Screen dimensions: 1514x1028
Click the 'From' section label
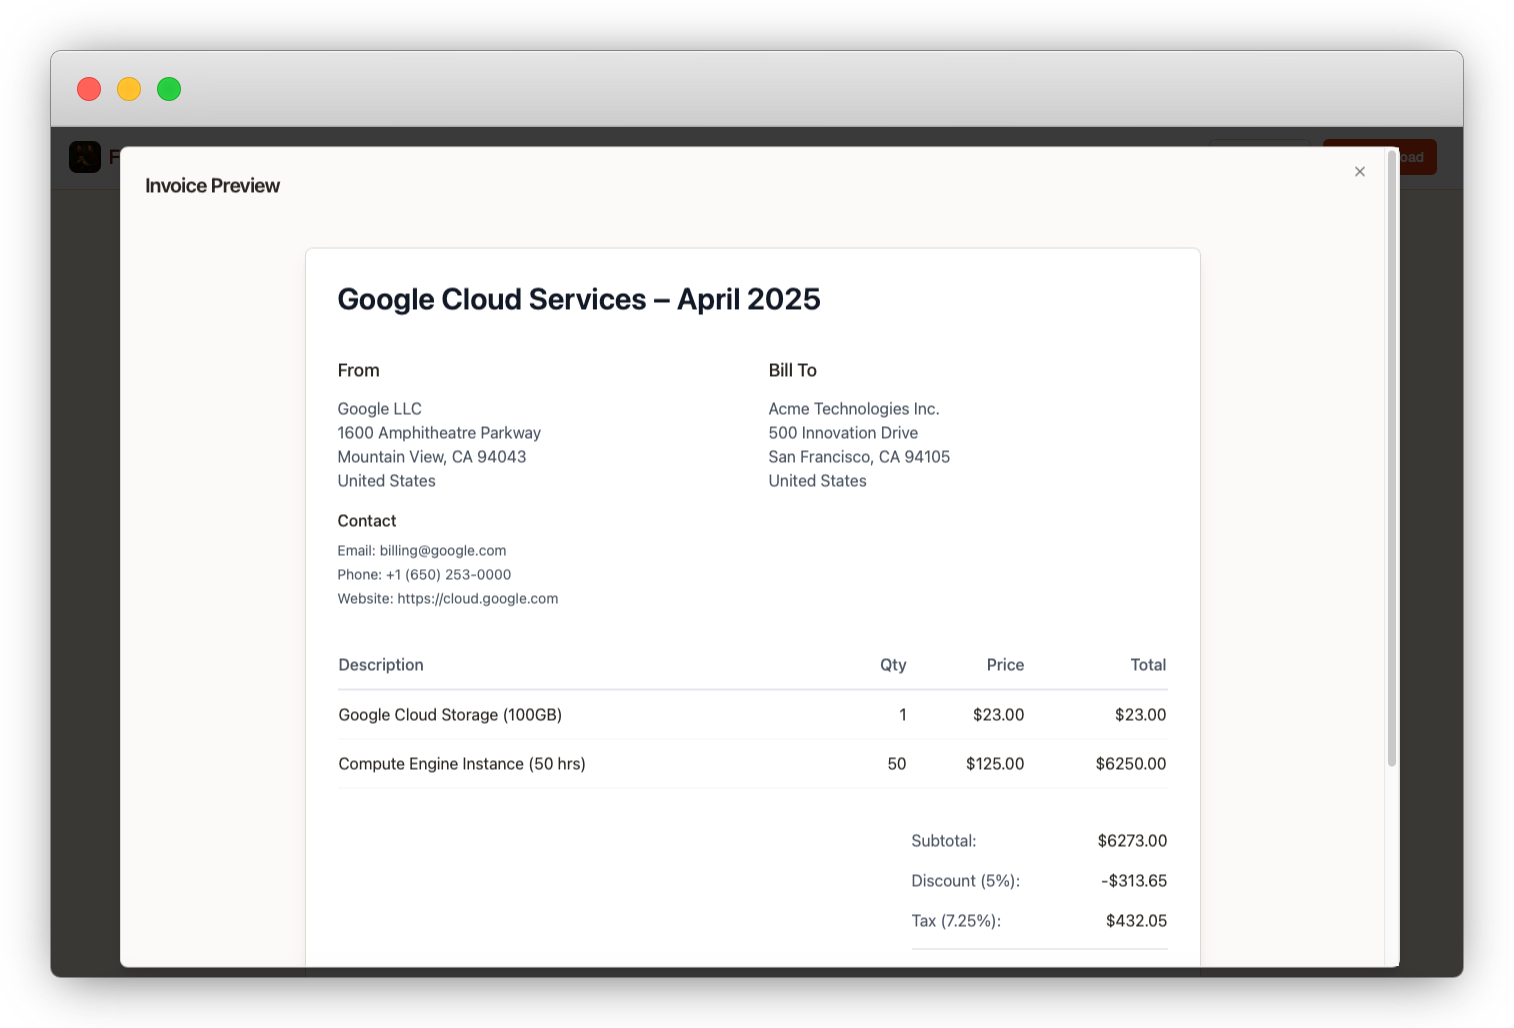(x=359, y=370)
